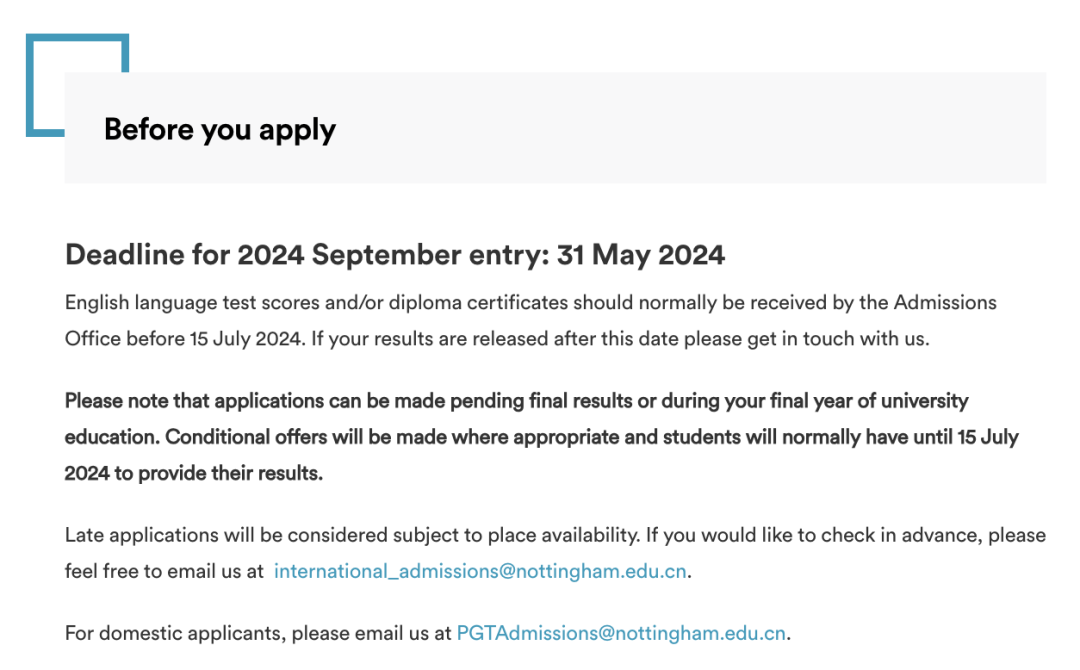The width and height of the screenshot is (1080, 670).
Task: Click bold "2024 to provide their results" line
Action: [194, 474]
